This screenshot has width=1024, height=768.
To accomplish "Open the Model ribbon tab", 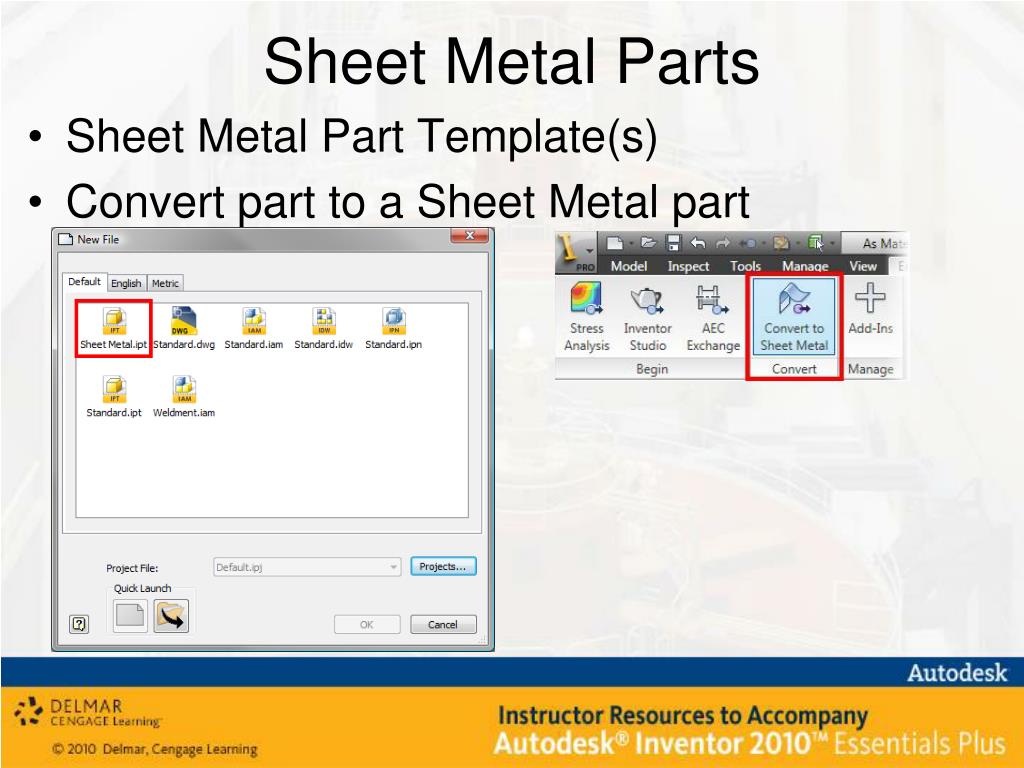I will click(629, 266).
